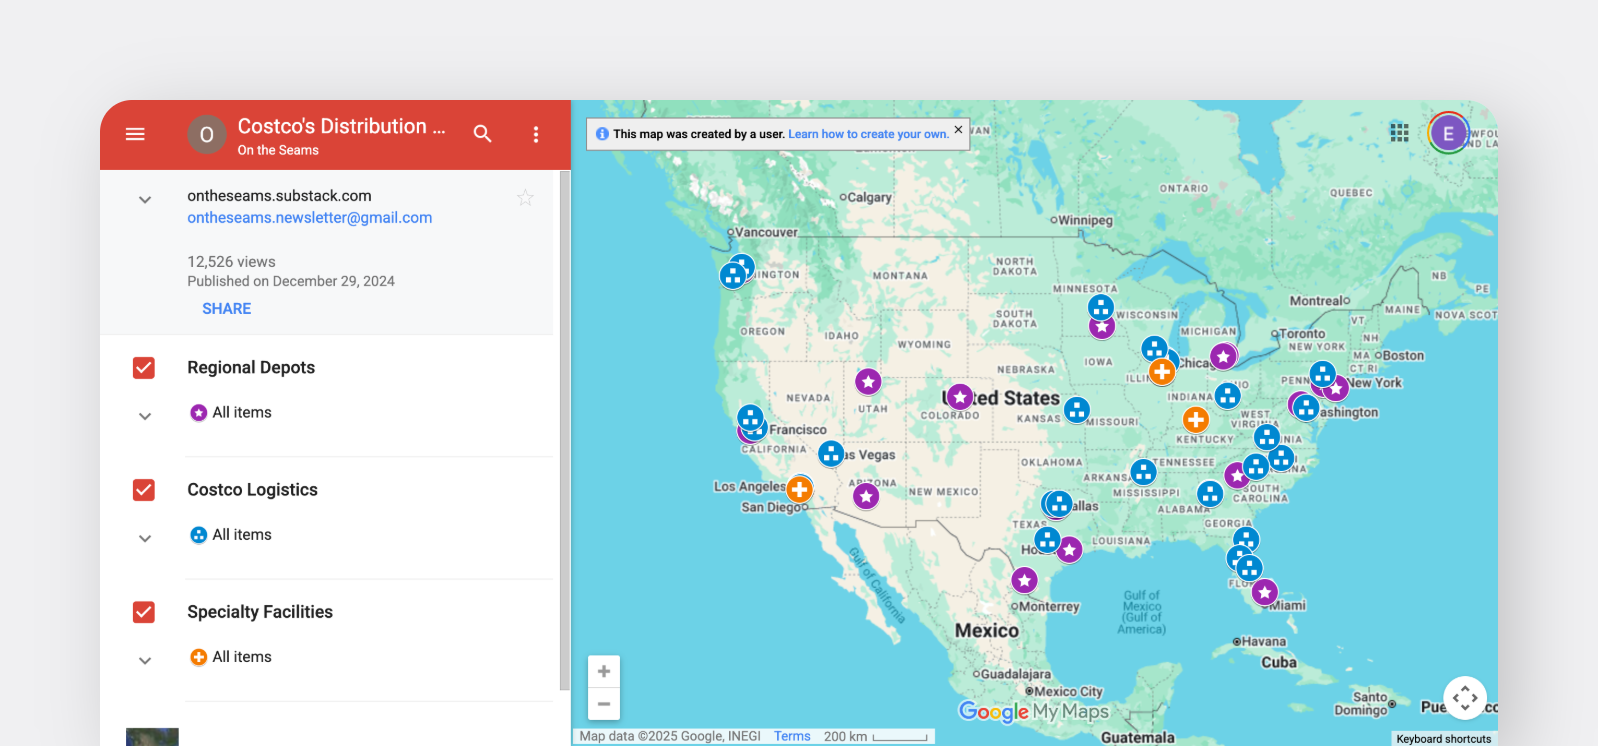Click the SHARE button
1598x746 pixels.
tap(227, 309)
